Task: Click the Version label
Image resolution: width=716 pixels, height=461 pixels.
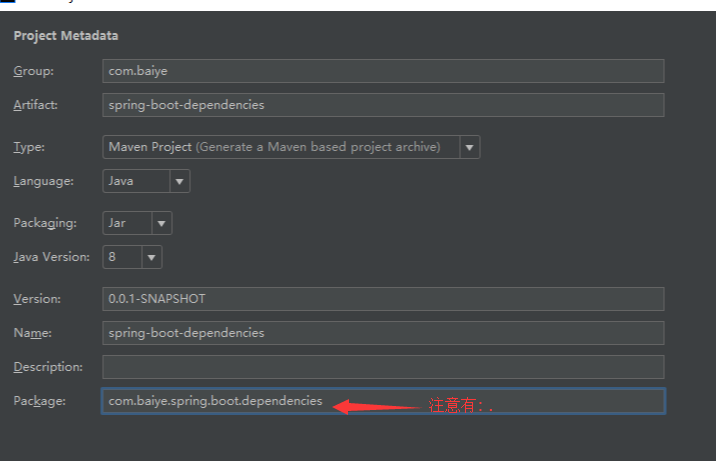Action: (x=37, y=299)
